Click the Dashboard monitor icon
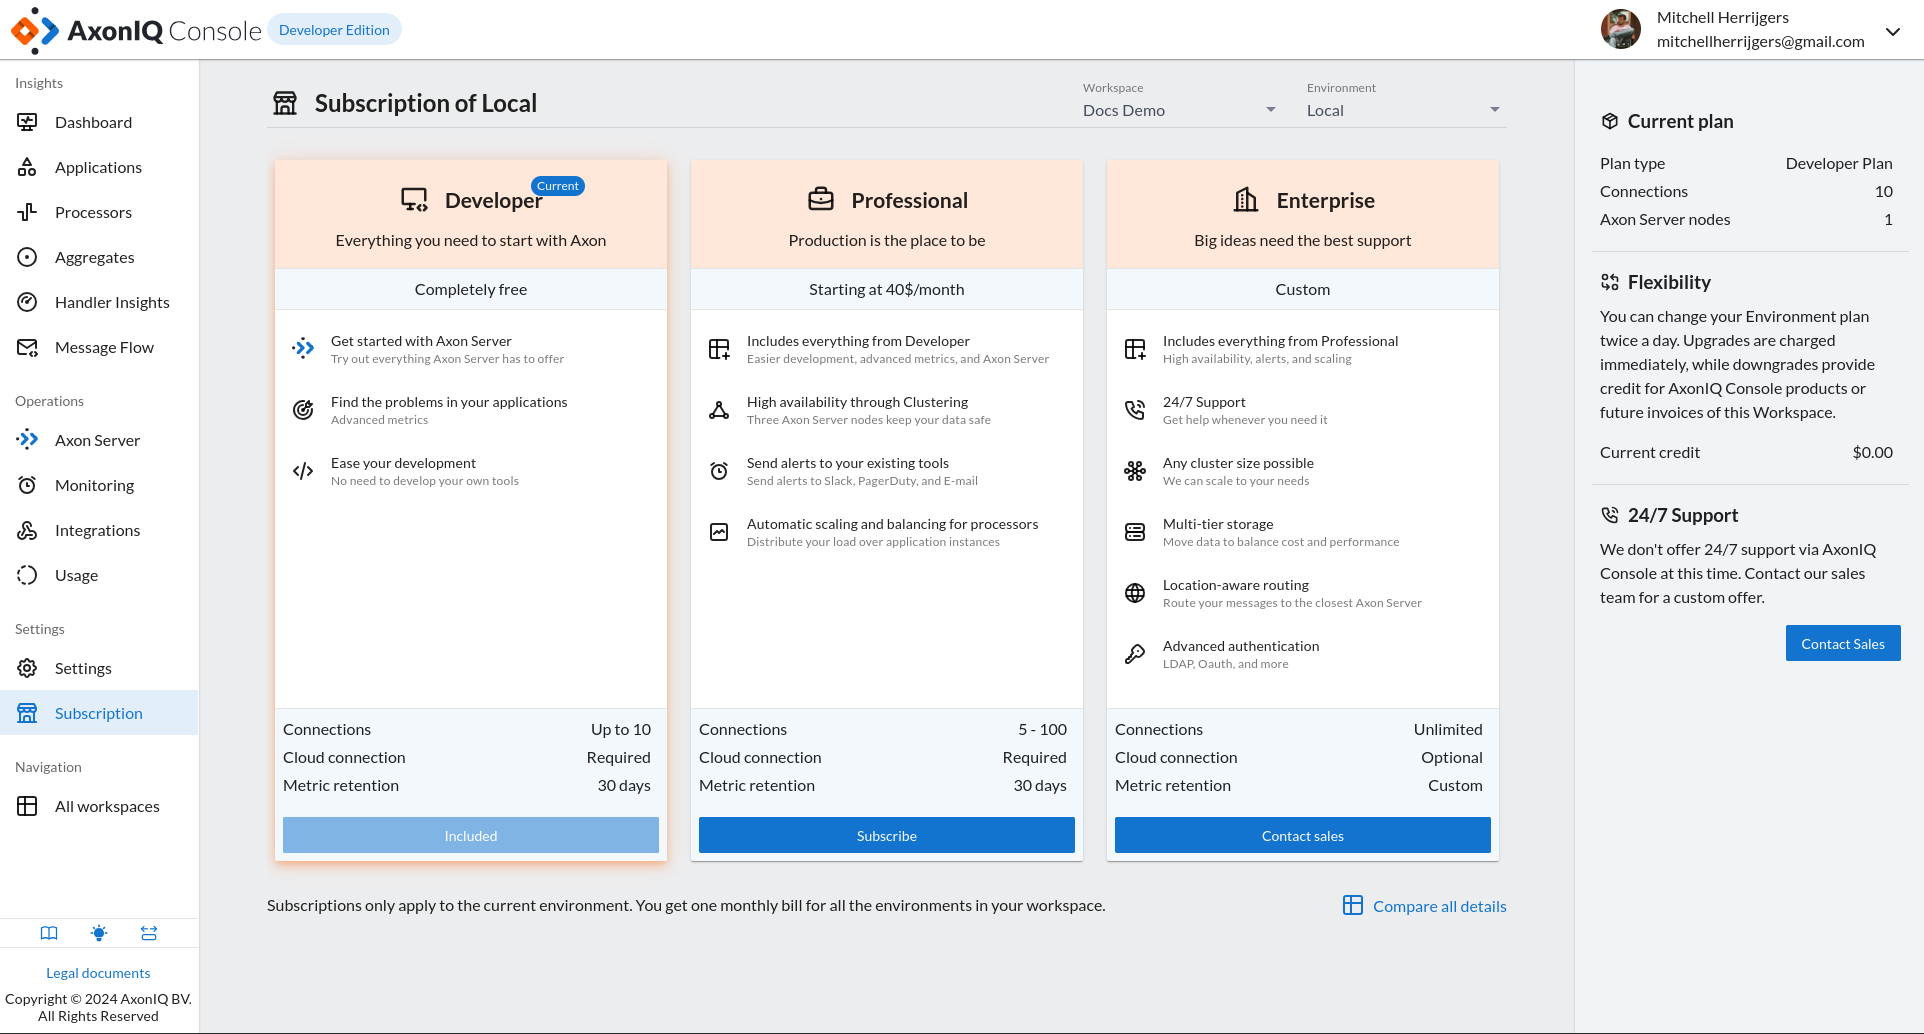The height and width of the screenshot is (1034, 1924). (x=27, y=122)
